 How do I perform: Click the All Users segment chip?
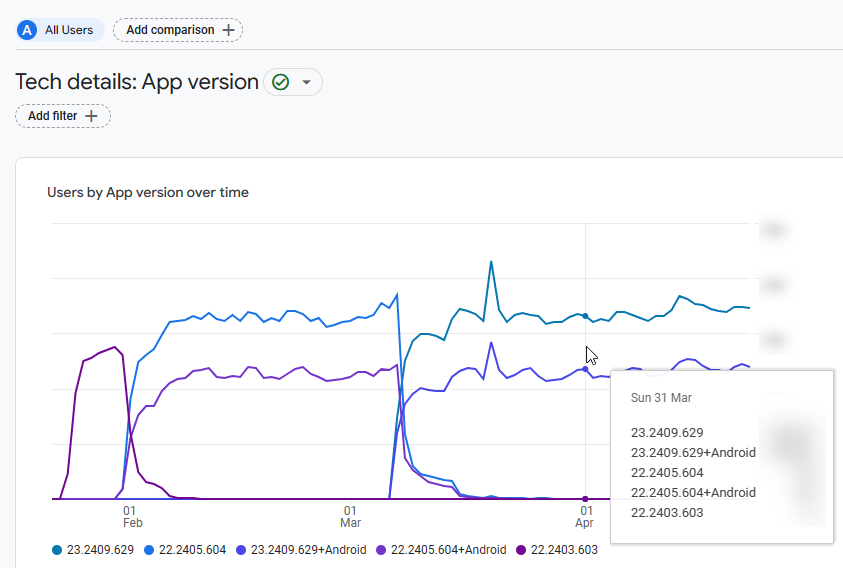(x=60, y=30)
